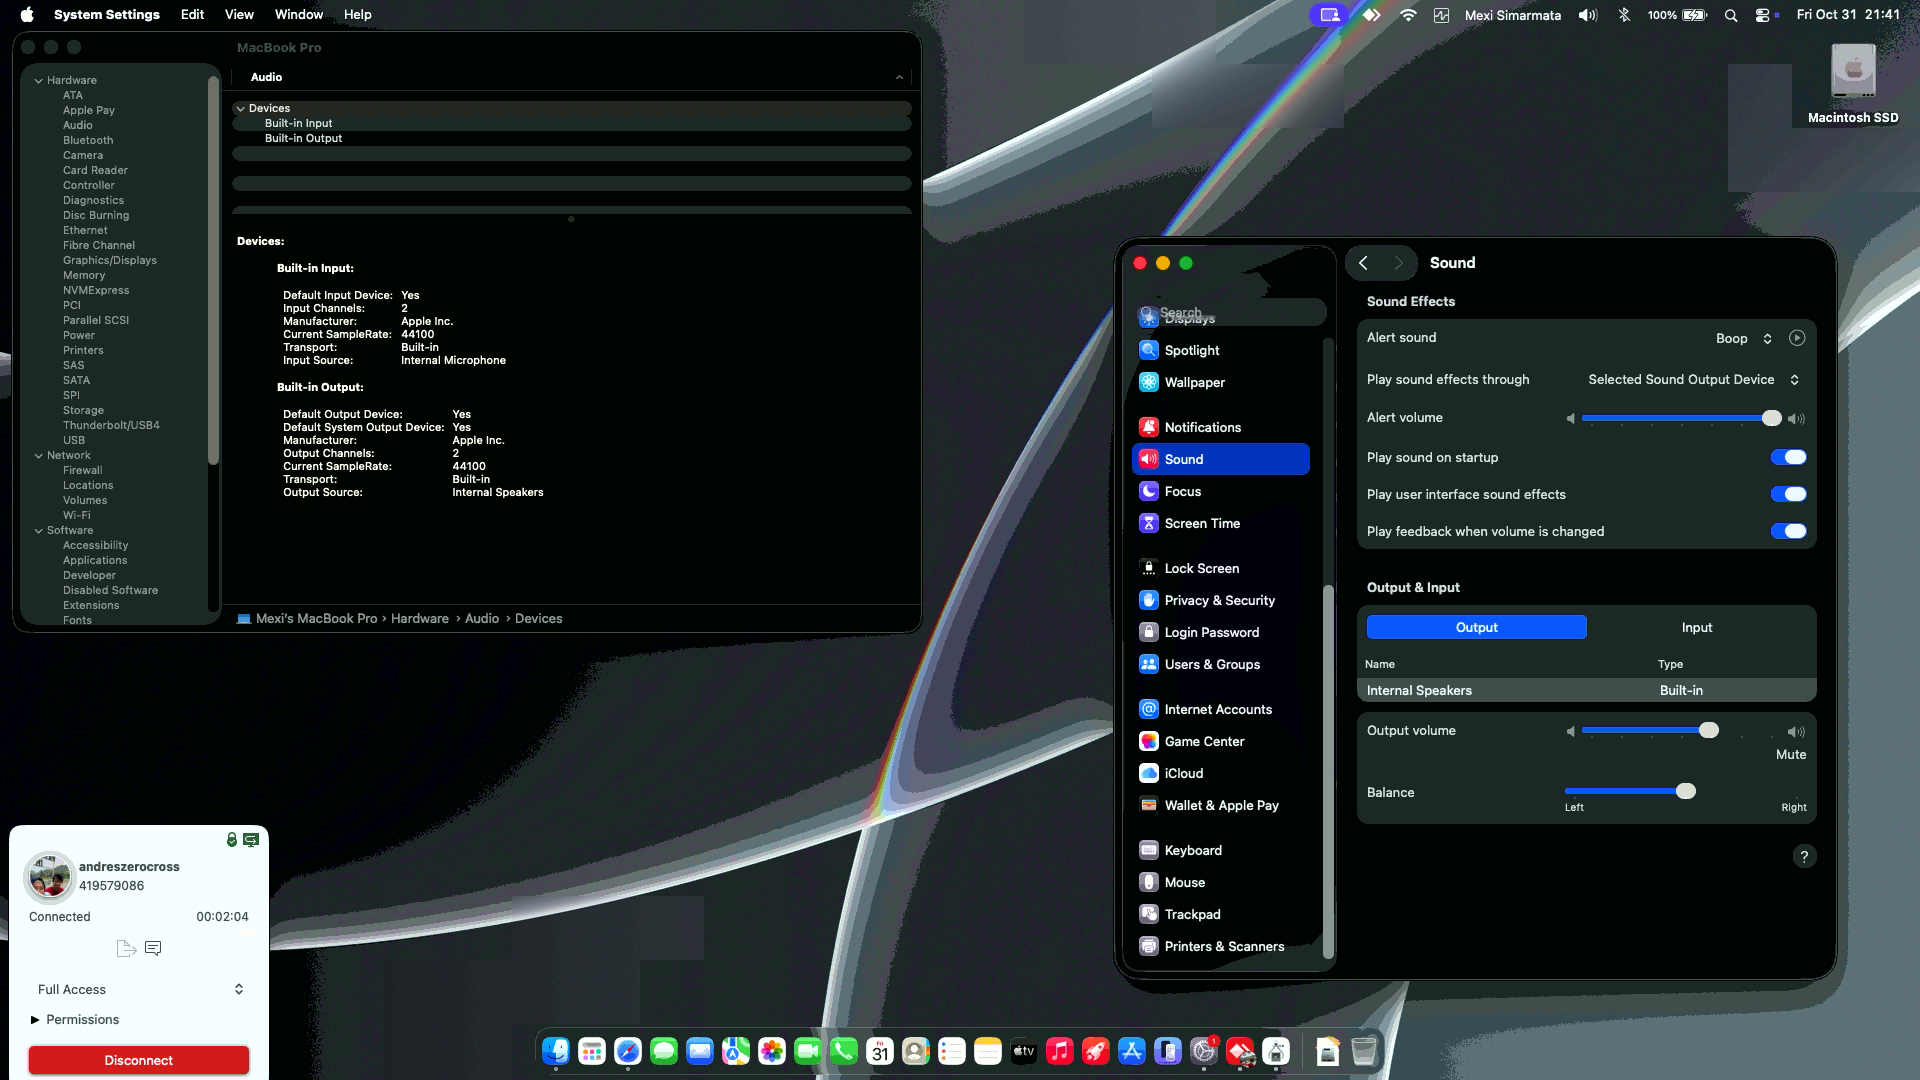Screen dimensions: 1920x1080
Task: Open Wallpaper settings via its sidebar icon
Action: pyautogui.click(x=1148, y=382)
